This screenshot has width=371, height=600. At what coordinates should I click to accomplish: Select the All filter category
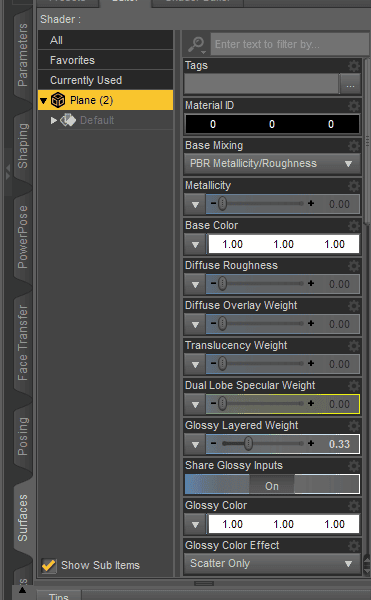105,40
